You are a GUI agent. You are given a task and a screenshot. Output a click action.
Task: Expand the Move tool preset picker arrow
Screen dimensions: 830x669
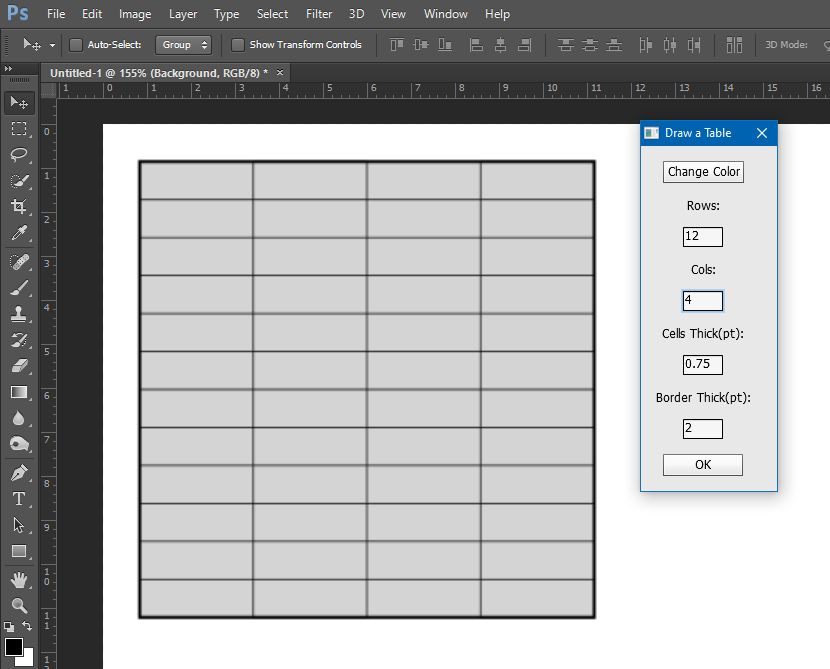(x=52, y=46)
